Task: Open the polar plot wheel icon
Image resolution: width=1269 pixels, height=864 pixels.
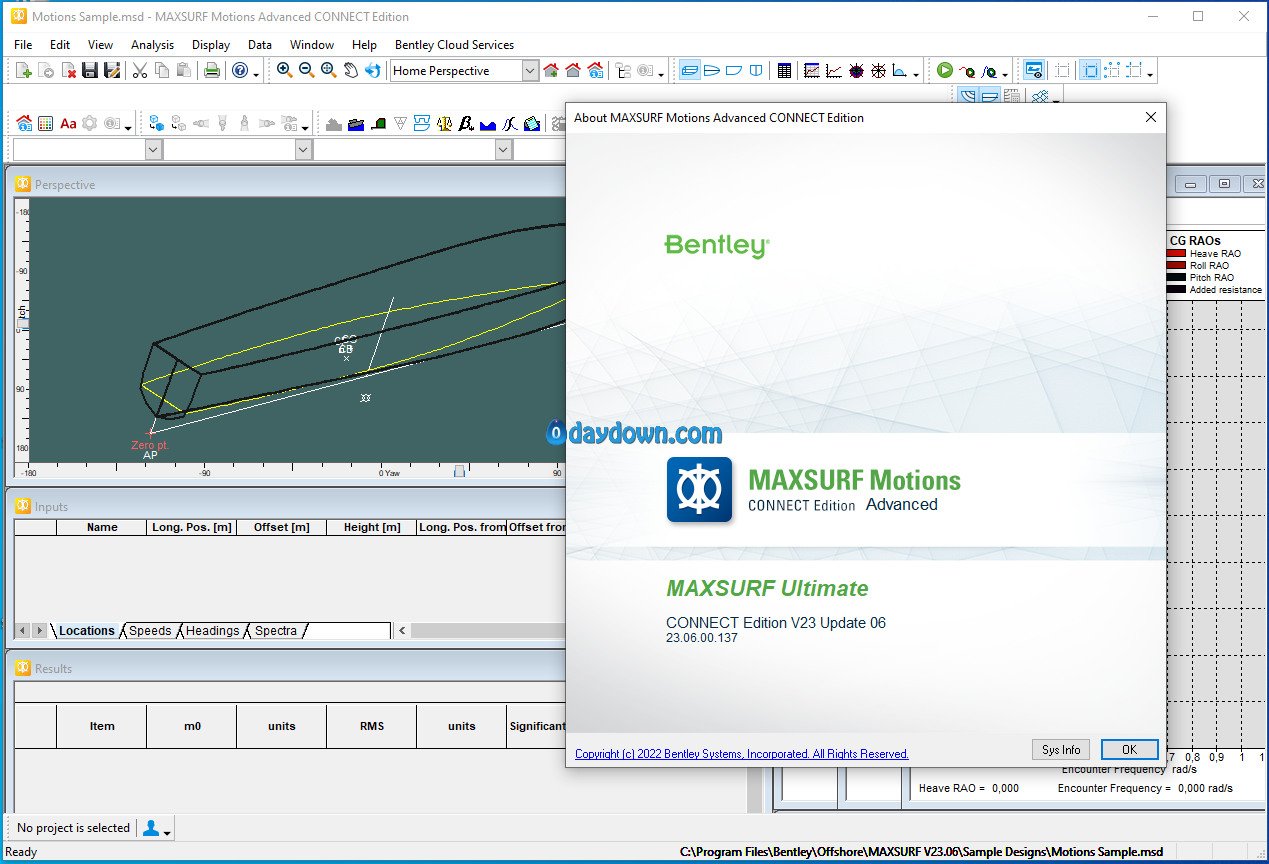Action: click(878, 70)
